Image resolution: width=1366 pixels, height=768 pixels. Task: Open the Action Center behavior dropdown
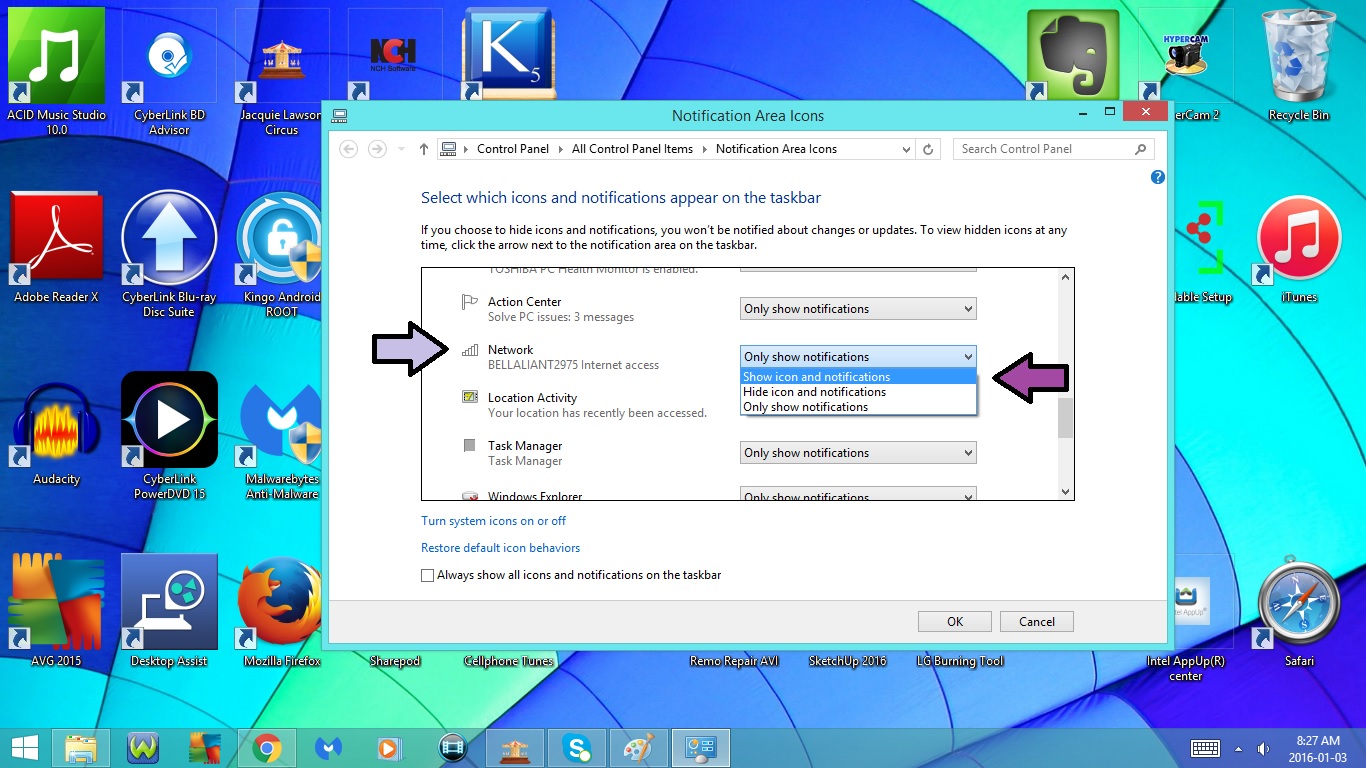click(858, 309)
